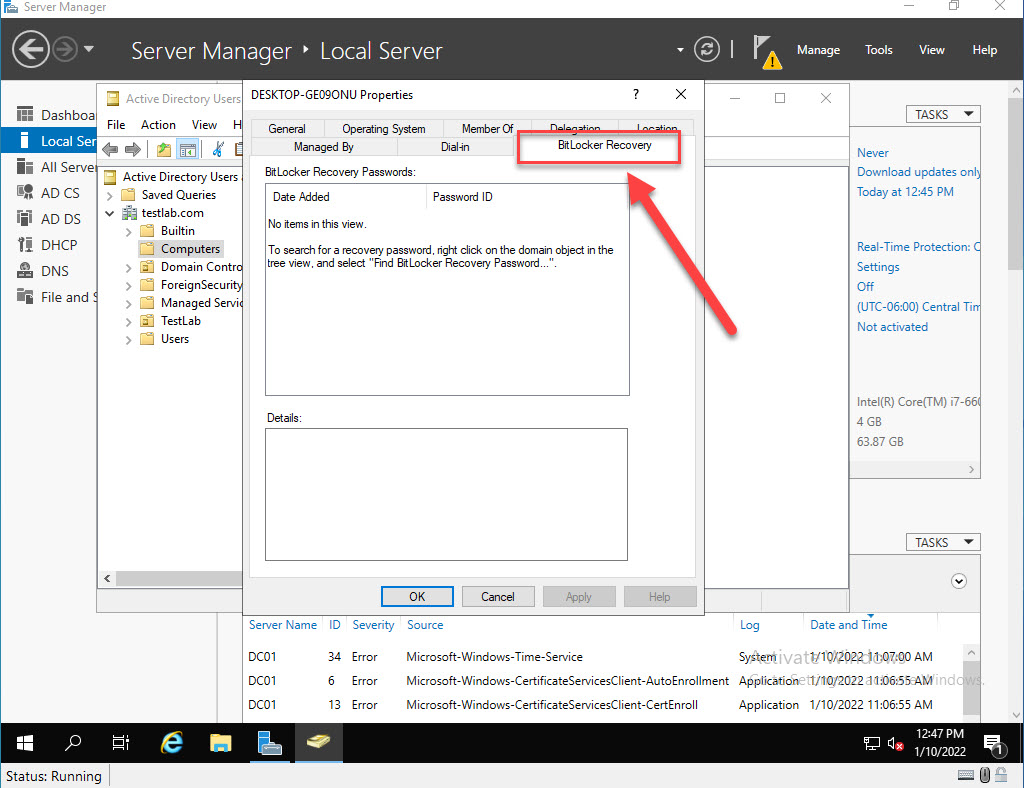
Task: Switch to the Operating System tab
Action: 383,129
